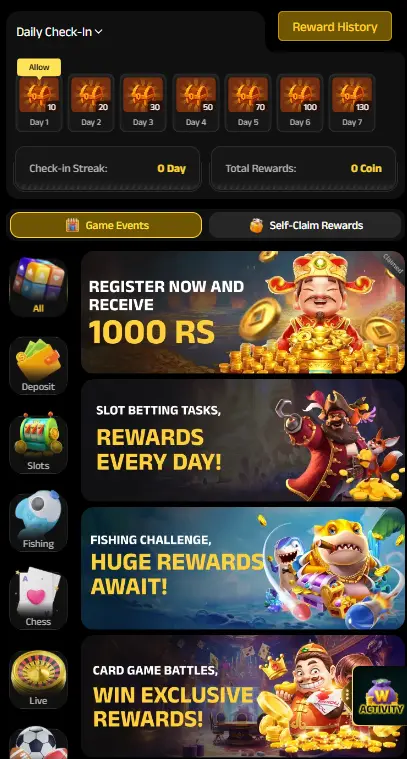Select the Live roulette category
The image size is (407, 759).
[38, 680]
